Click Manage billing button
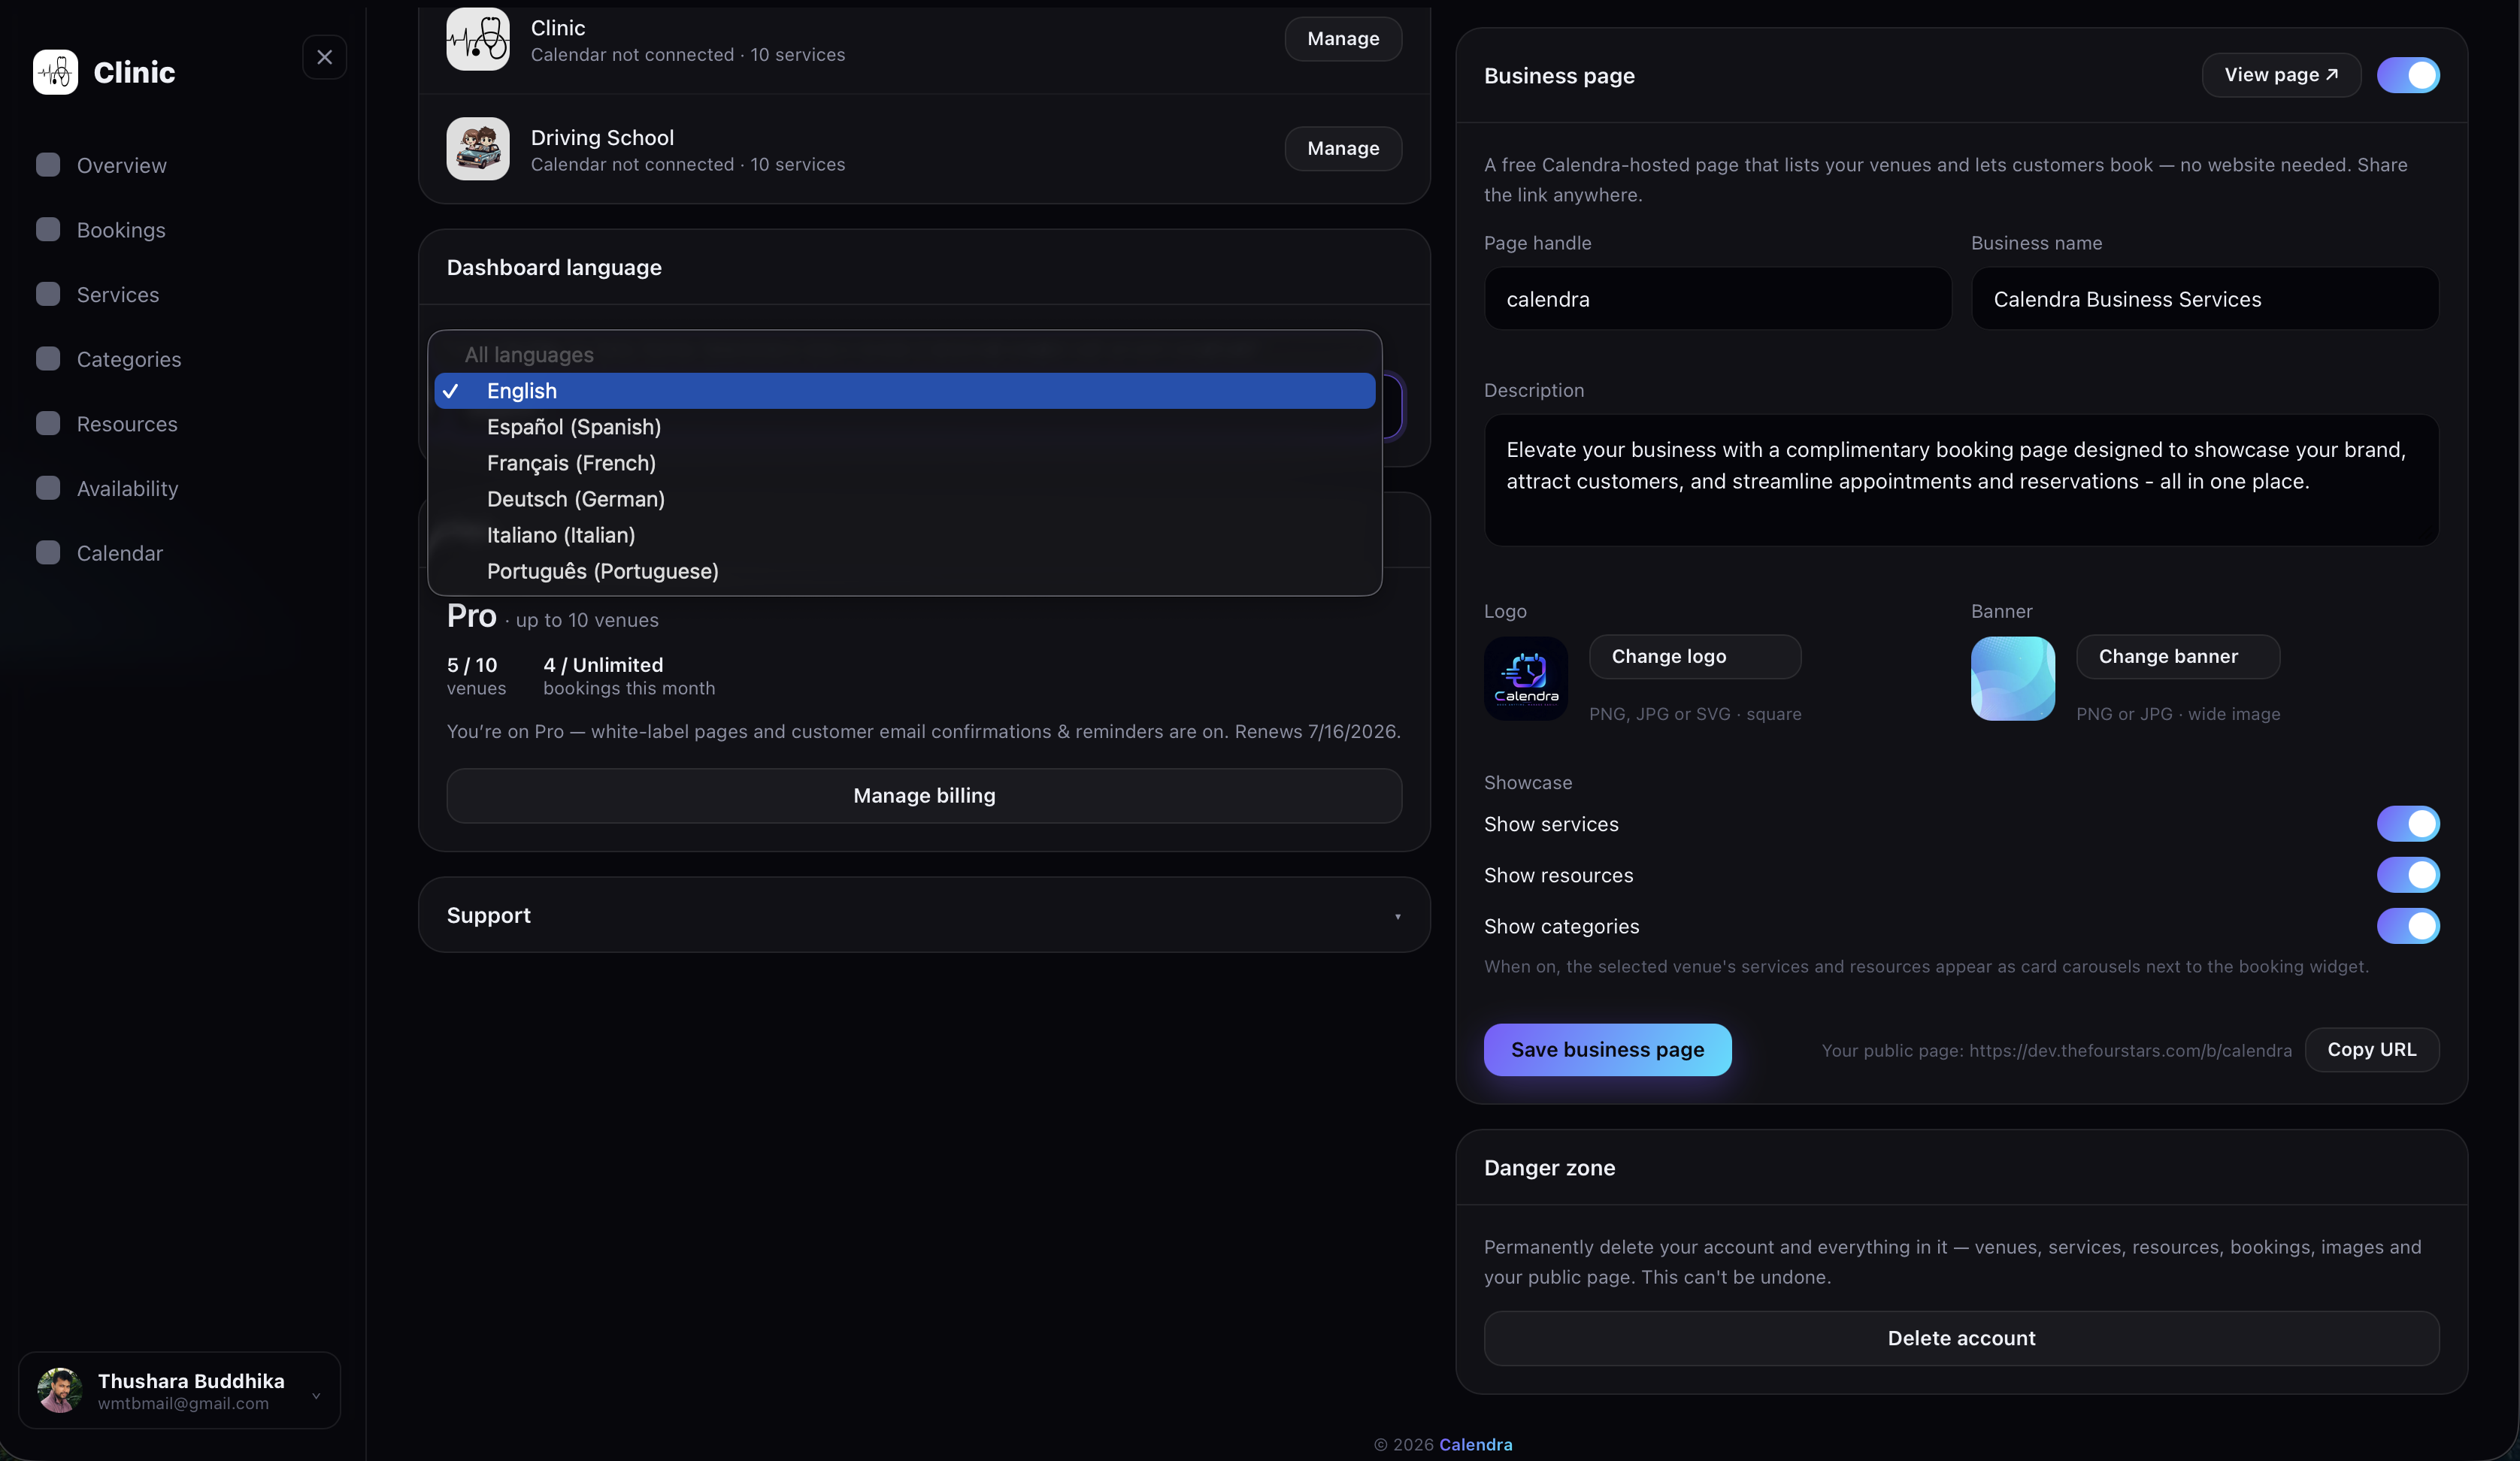Viewport: 2520px width, 1461px height. [x=924, y=796]
